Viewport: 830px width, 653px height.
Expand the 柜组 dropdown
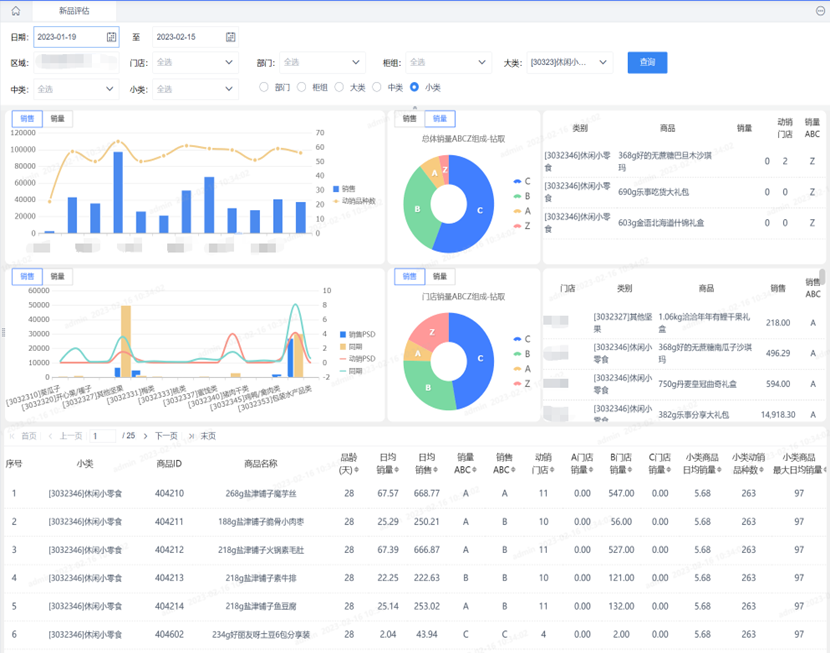pos(448,62)
